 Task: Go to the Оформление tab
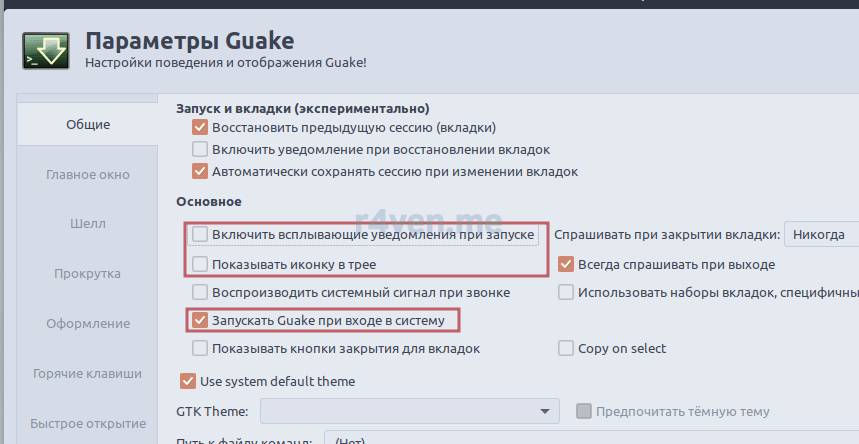(88, 323)
